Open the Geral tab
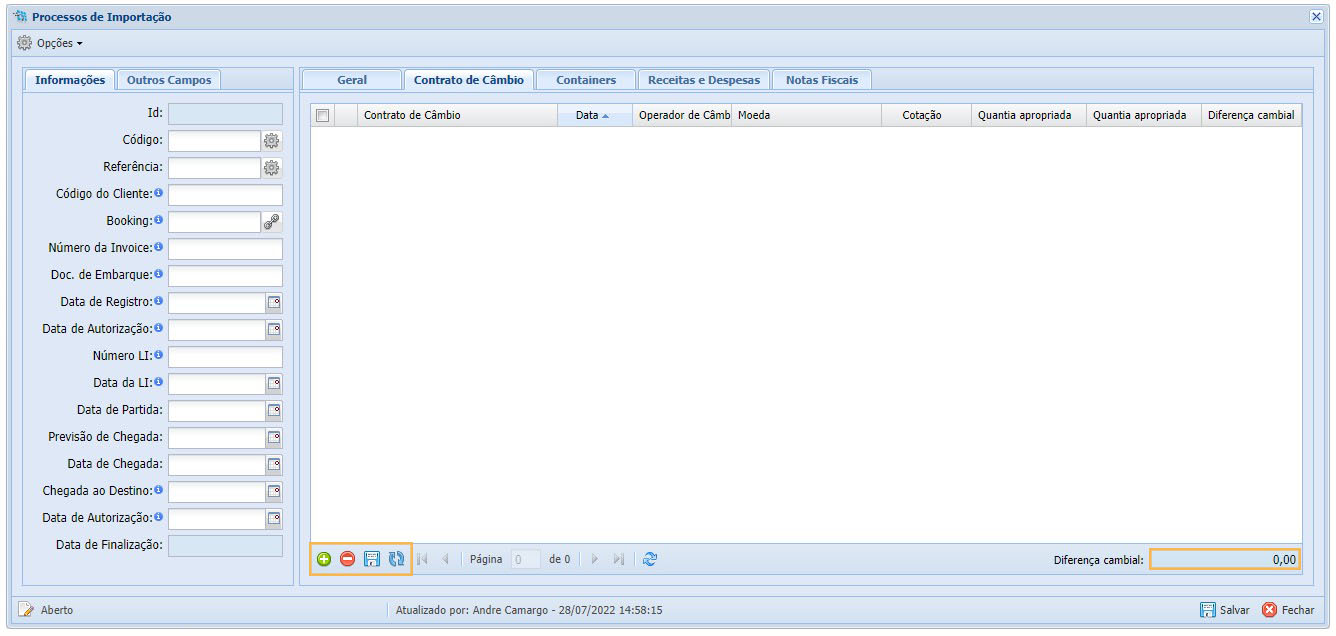 (x=352, y=80)
